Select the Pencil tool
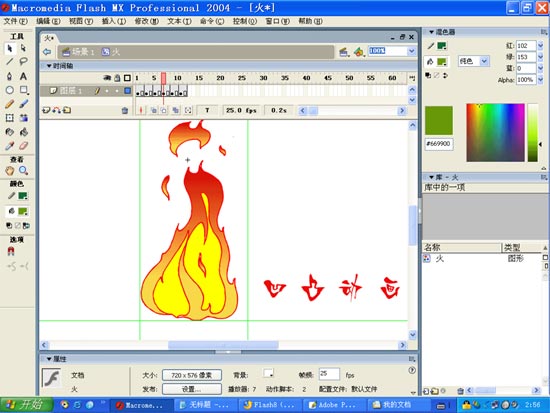This screenshot has height=413, width=550. pyautogui.click(x=9, y=104)
